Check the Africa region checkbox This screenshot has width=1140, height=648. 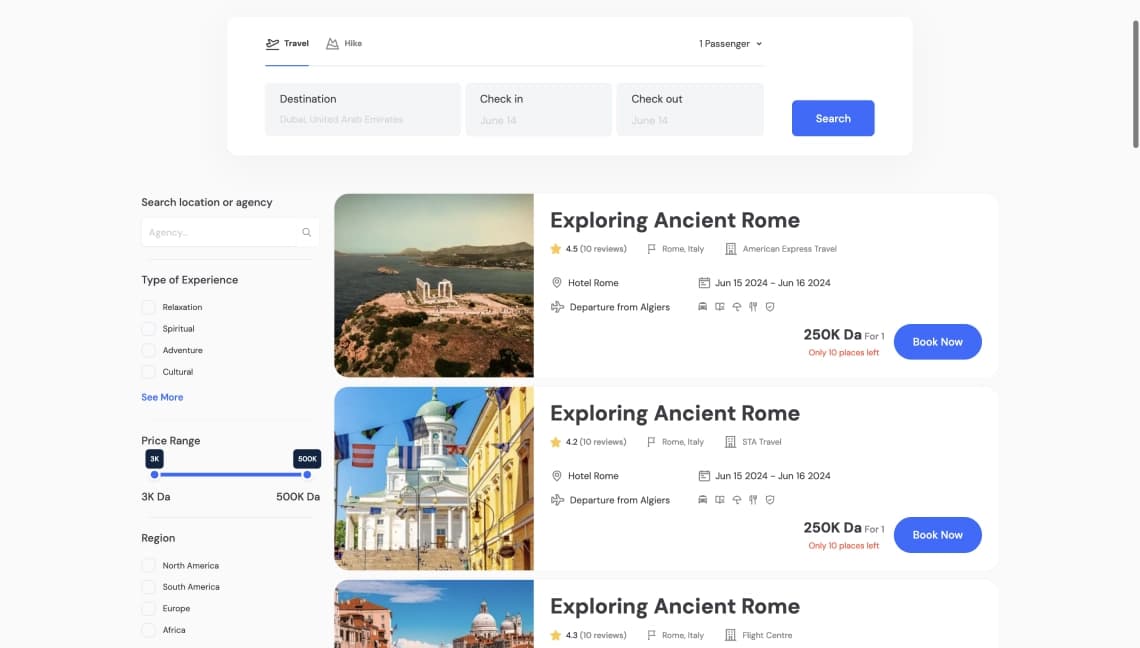point(148,630)
